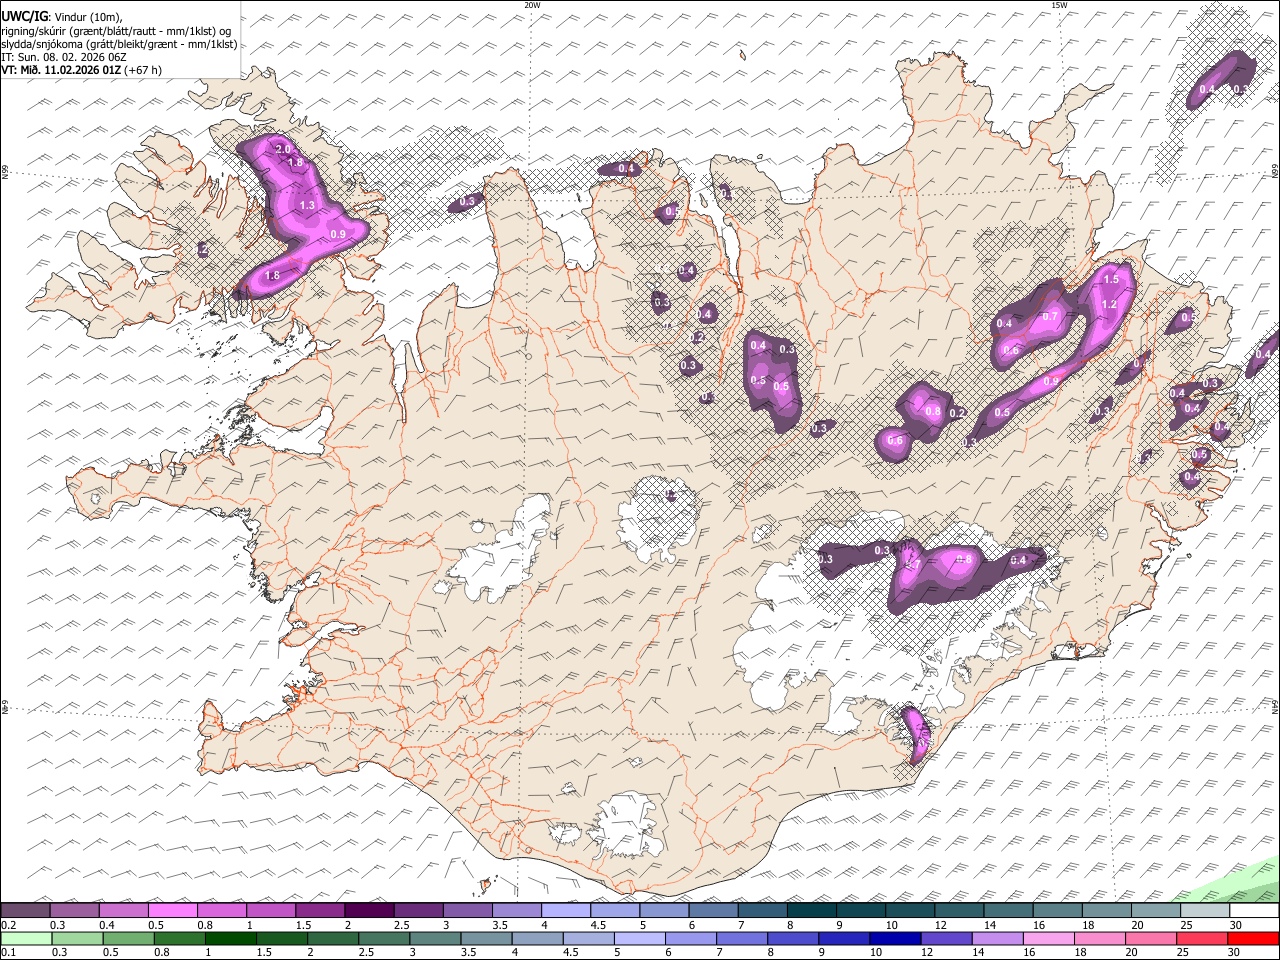Click the white legend swatch labeled 30

point(1255,910)
